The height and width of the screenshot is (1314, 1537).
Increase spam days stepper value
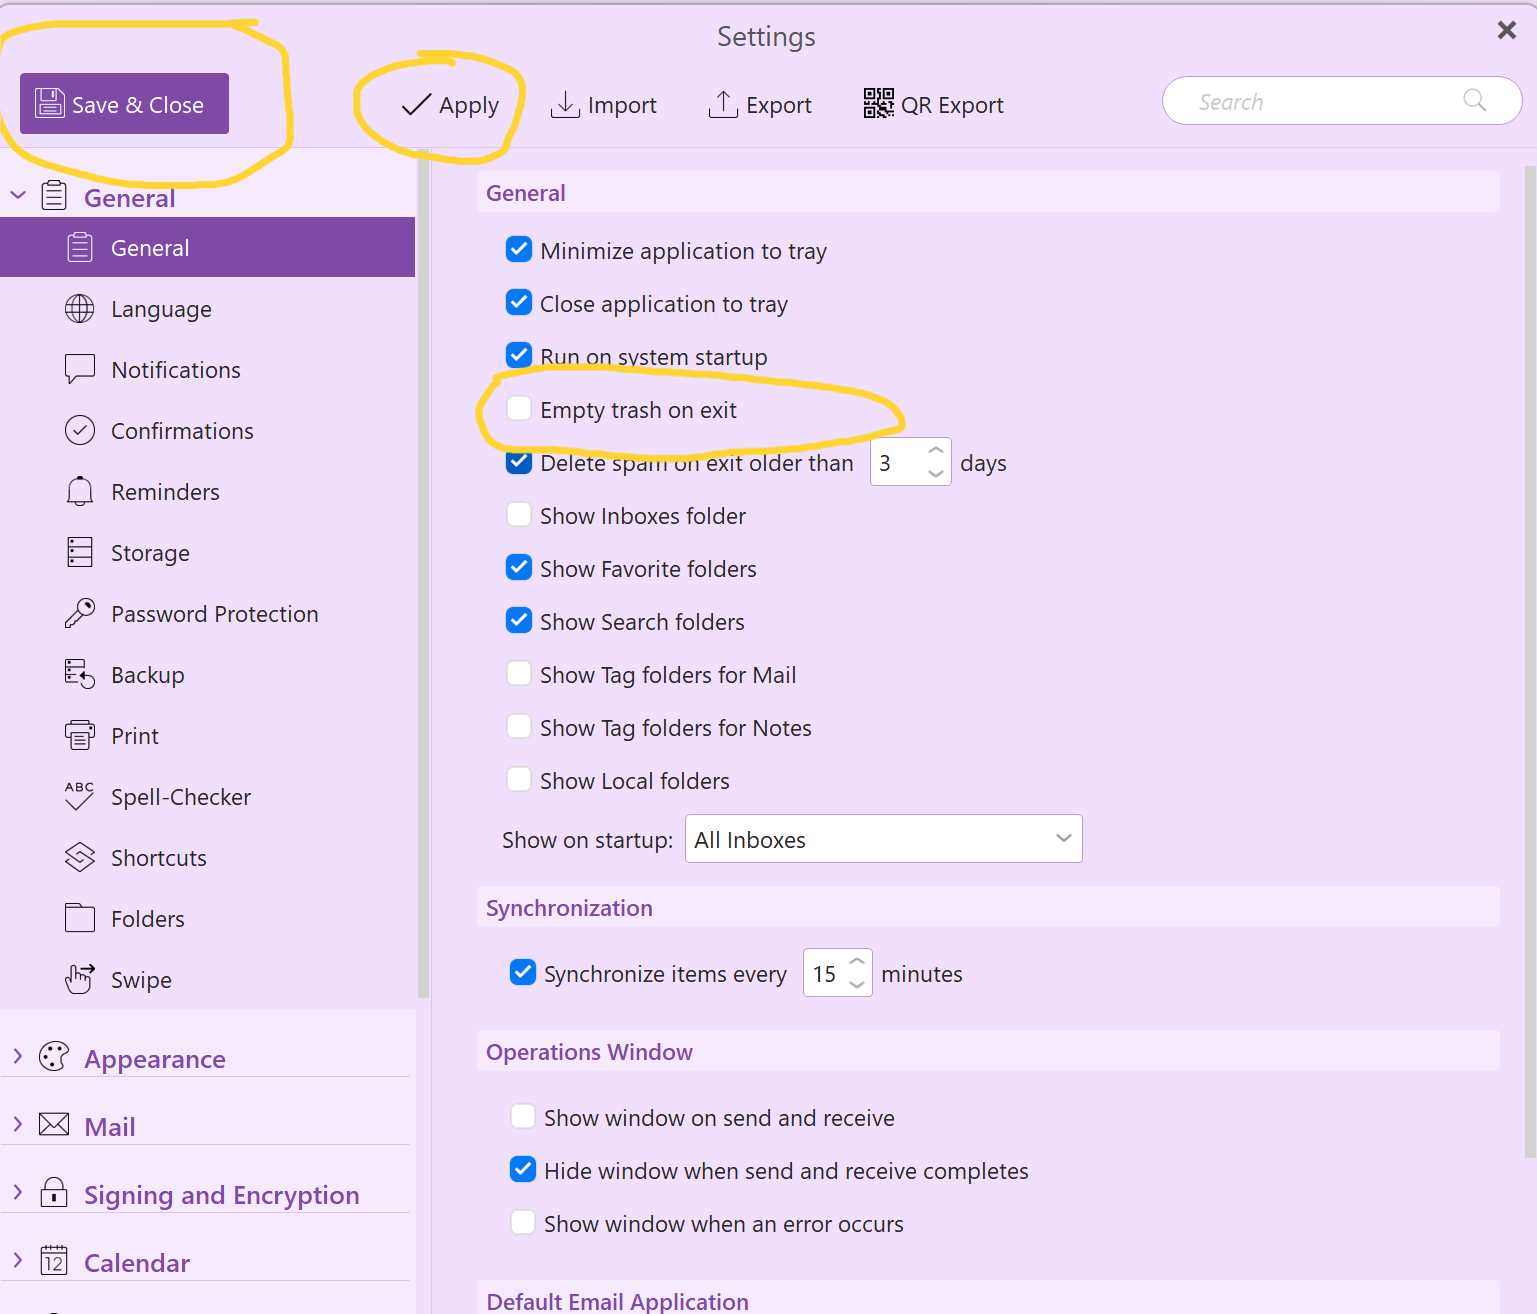936,450
